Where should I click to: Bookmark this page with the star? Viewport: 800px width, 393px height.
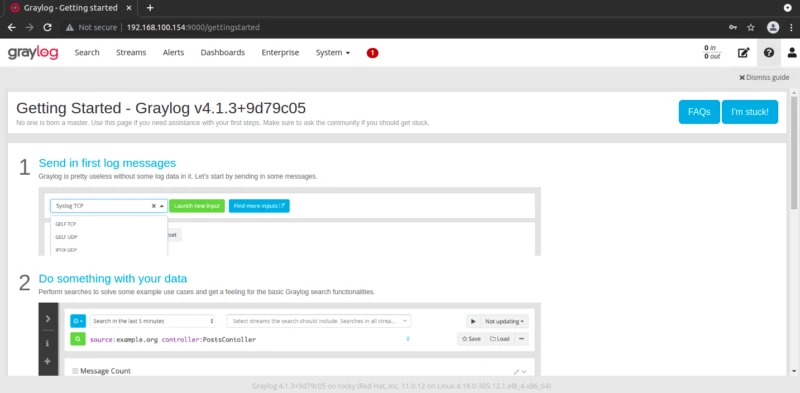[751, 28]
